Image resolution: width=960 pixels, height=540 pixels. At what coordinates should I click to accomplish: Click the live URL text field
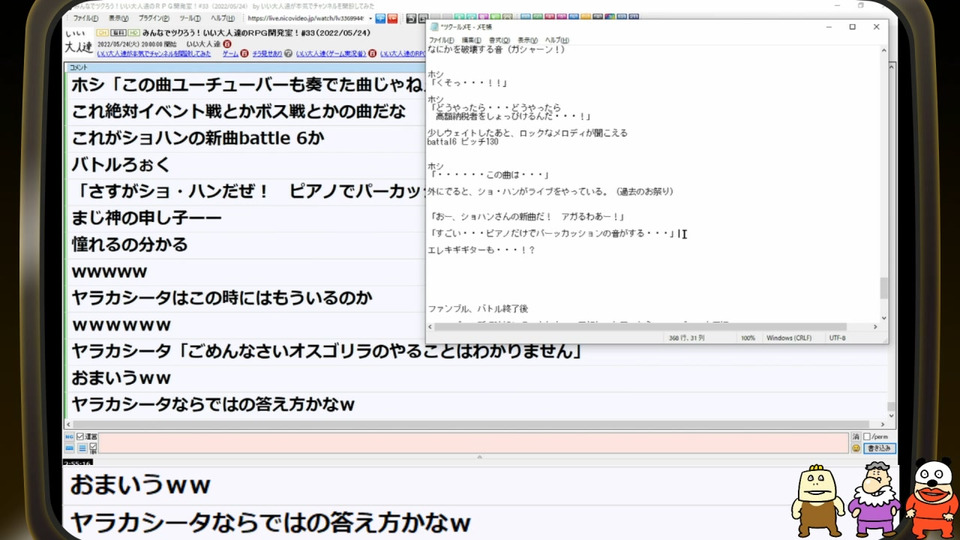[x=305, y=18]
